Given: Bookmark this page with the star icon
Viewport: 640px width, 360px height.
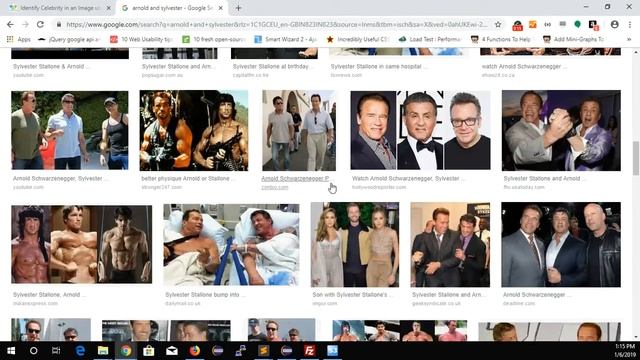Looking at the screenshot, I should pyautogui.click(x=498, y=24).
